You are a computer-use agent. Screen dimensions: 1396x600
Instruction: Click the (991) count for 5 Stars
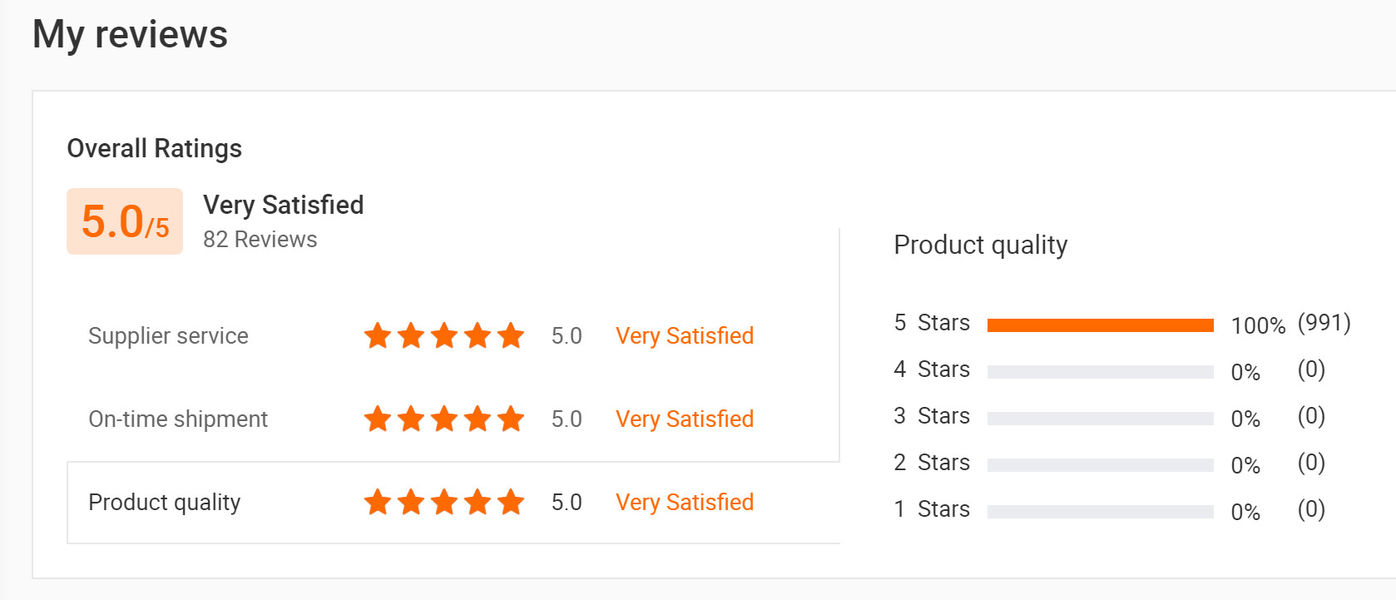pyautogui.click(x=1324, y=323)
